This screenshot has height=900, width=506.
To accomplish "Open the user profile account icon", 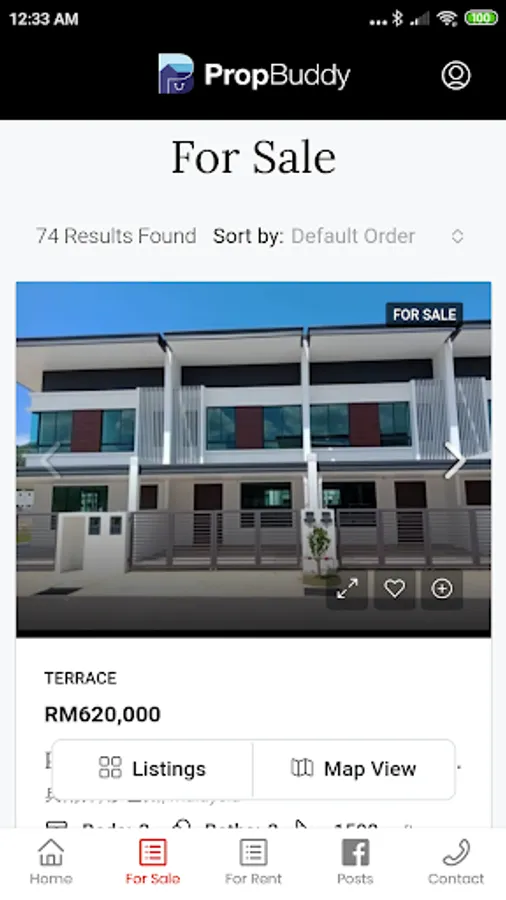I will [456, 75].
